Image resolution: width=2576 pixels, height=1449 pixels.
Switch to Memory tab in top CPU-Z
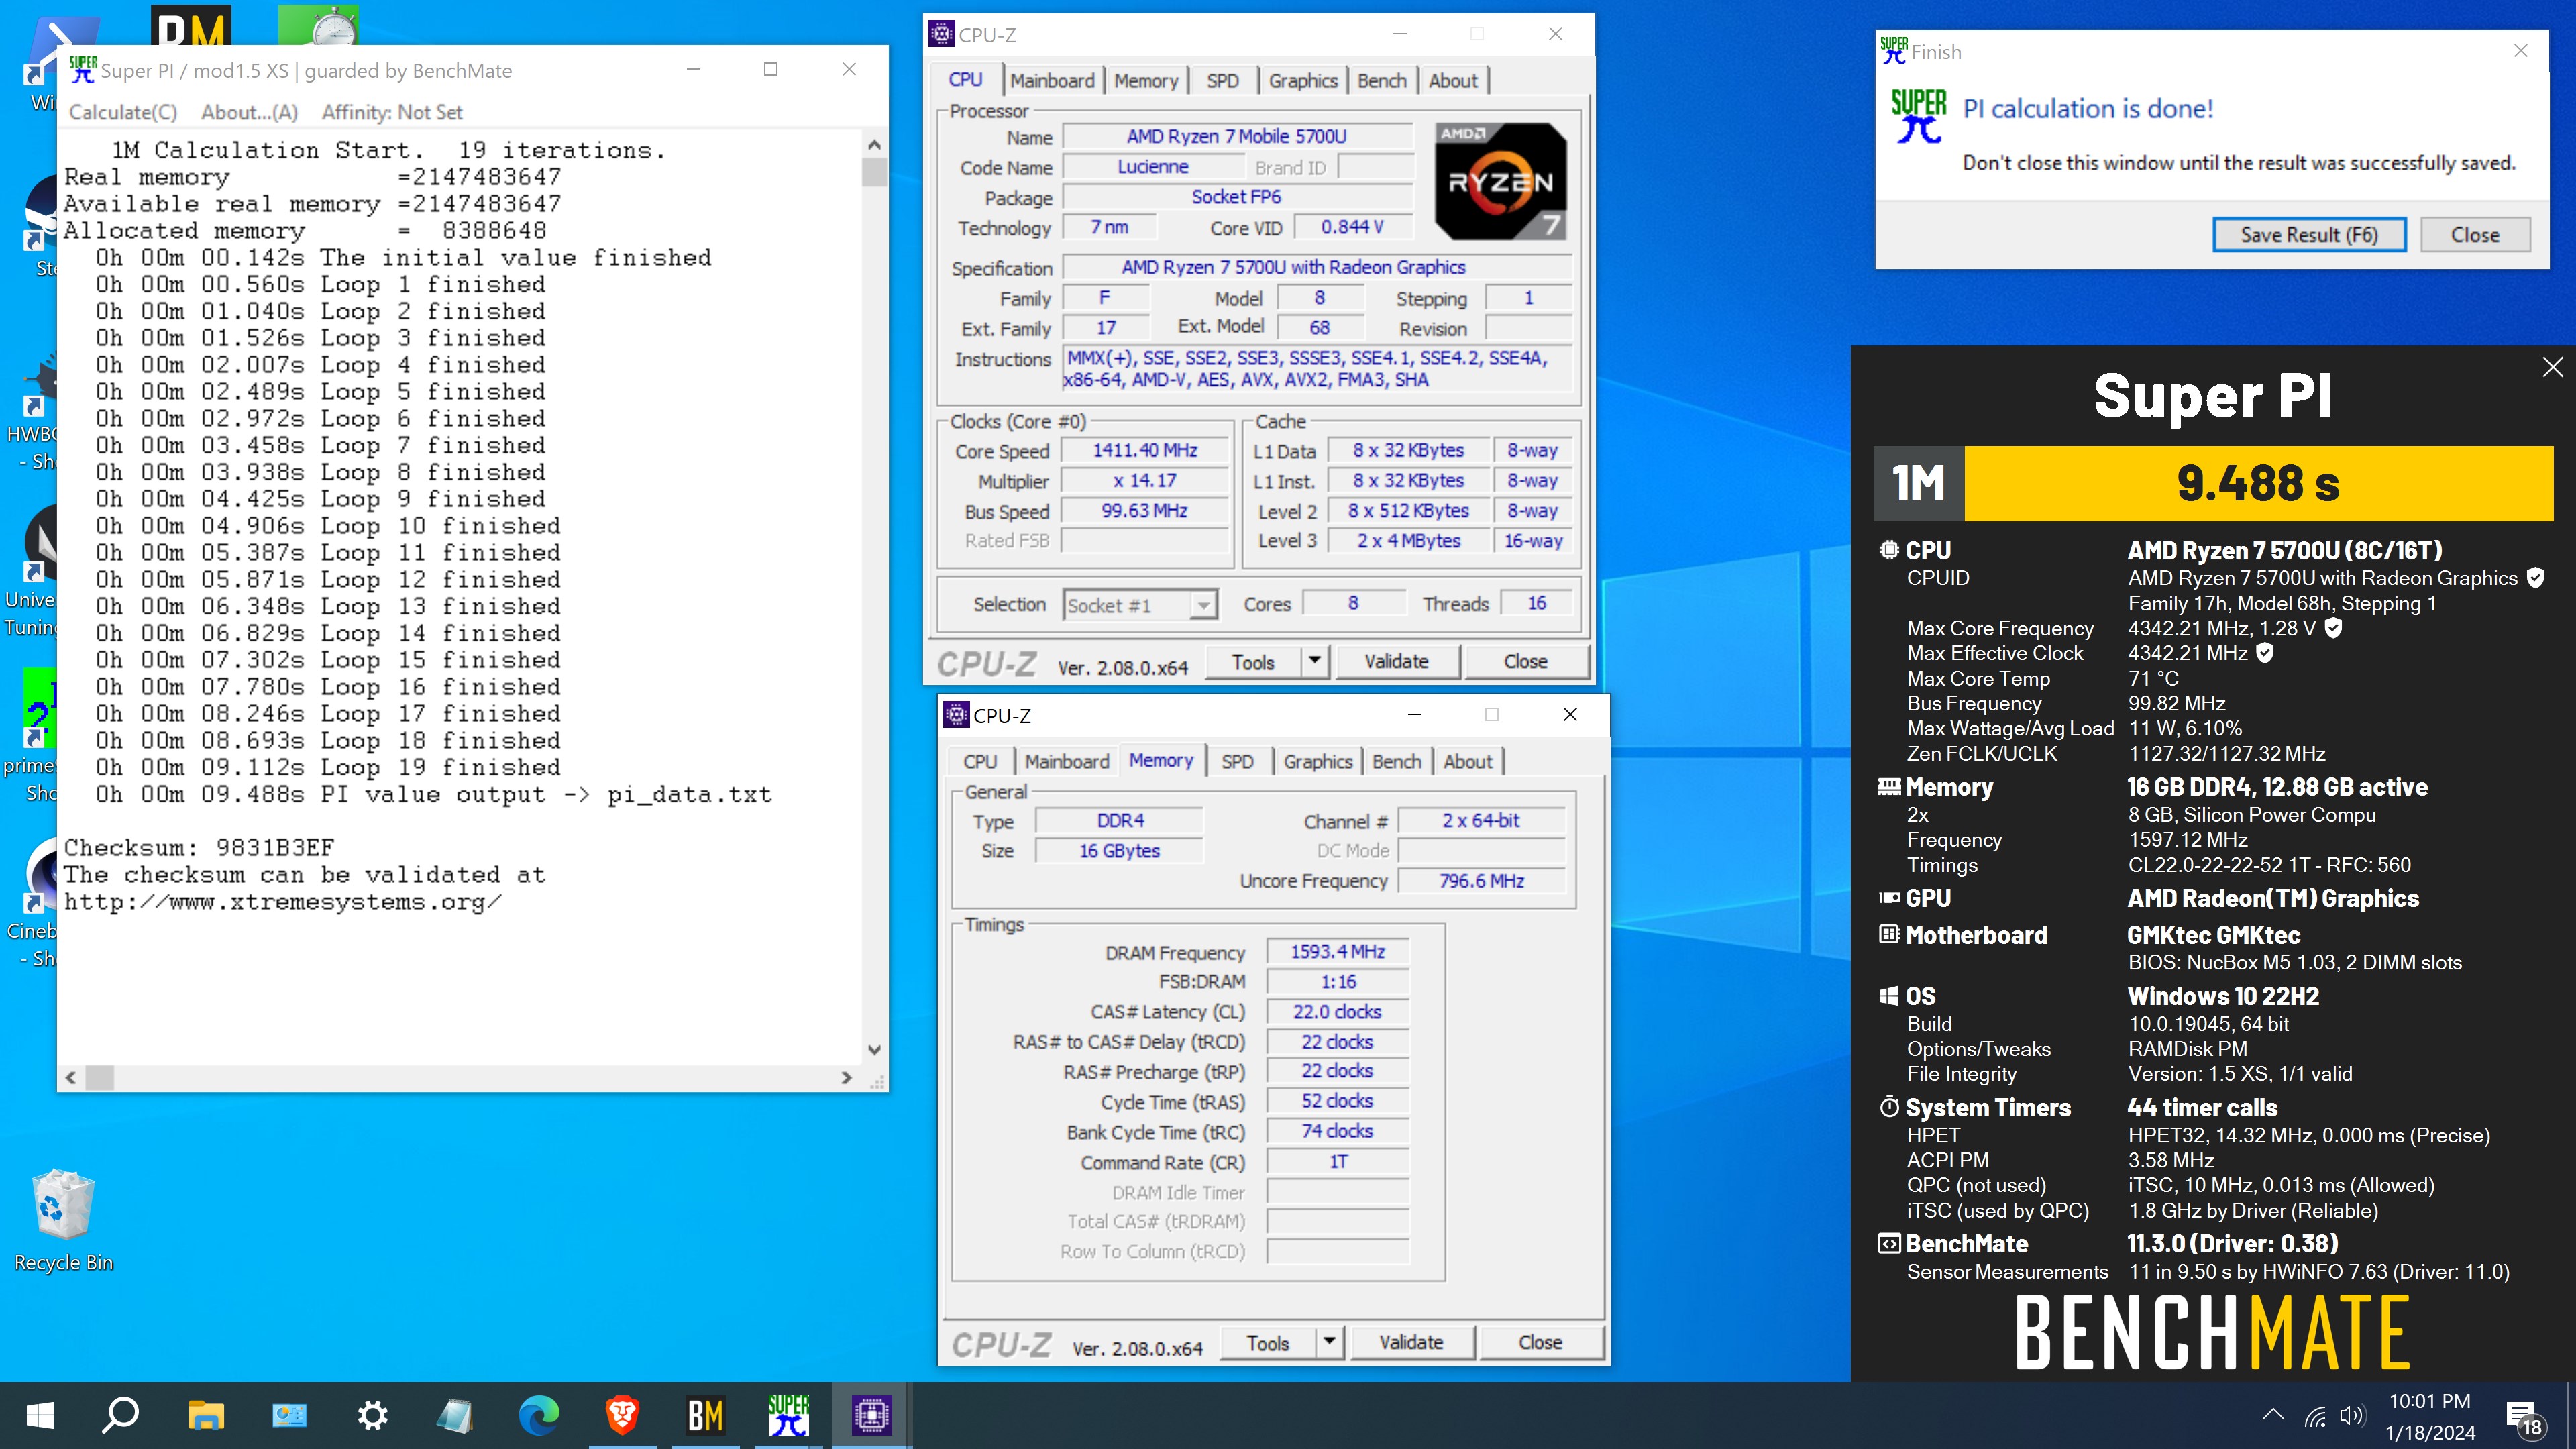click(x=1146, y=81)
